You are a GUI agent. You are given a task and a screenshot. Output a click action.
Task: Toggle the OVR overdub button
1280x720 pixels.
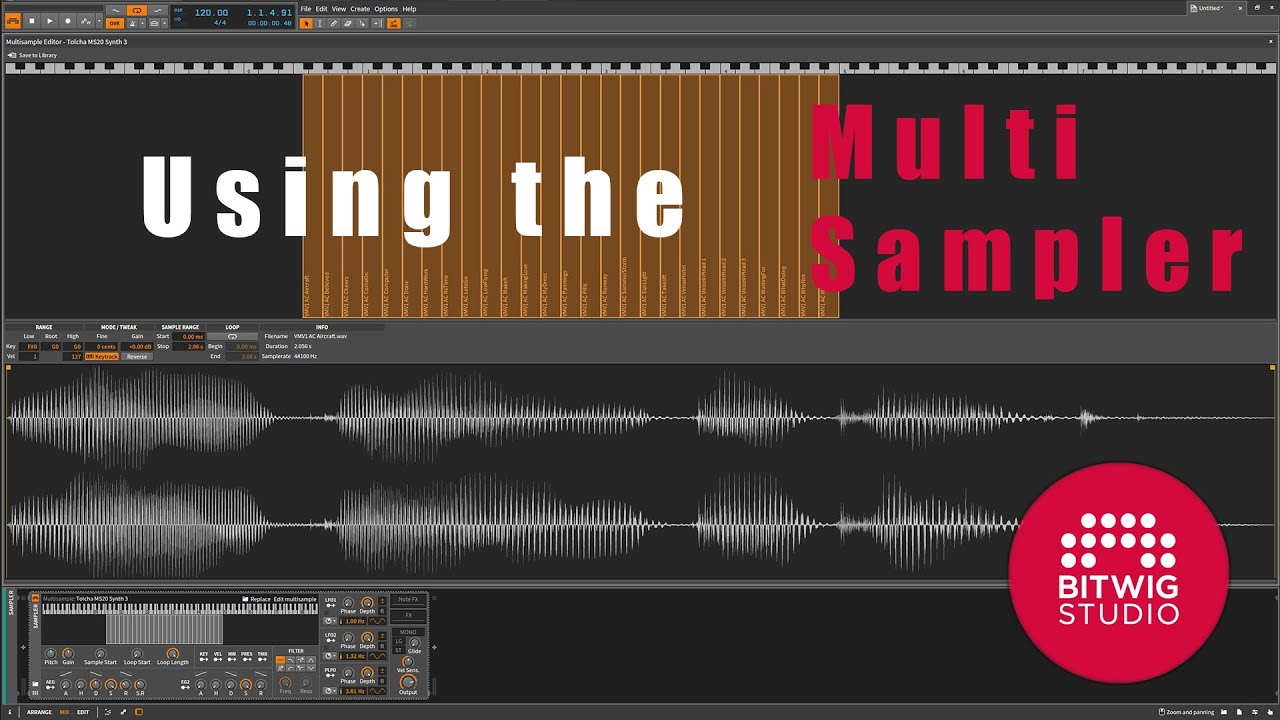pyautogui.click(x=115, y=23)
